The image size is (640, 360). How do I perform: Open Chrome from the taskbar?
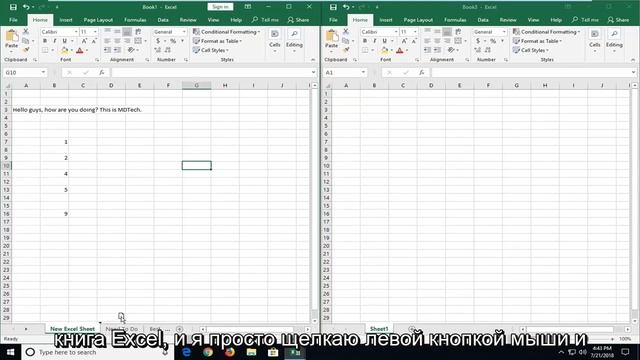tap(208, 352)
